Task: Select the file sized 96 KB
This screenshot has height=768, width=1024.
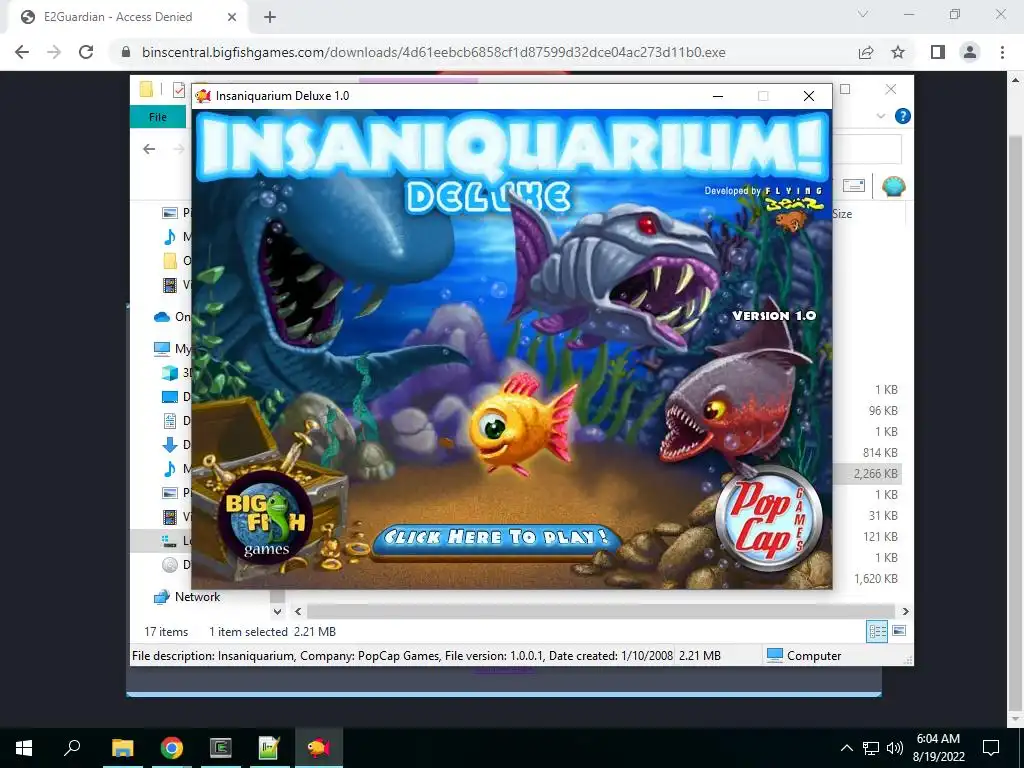Action: (x=868, y=411)
